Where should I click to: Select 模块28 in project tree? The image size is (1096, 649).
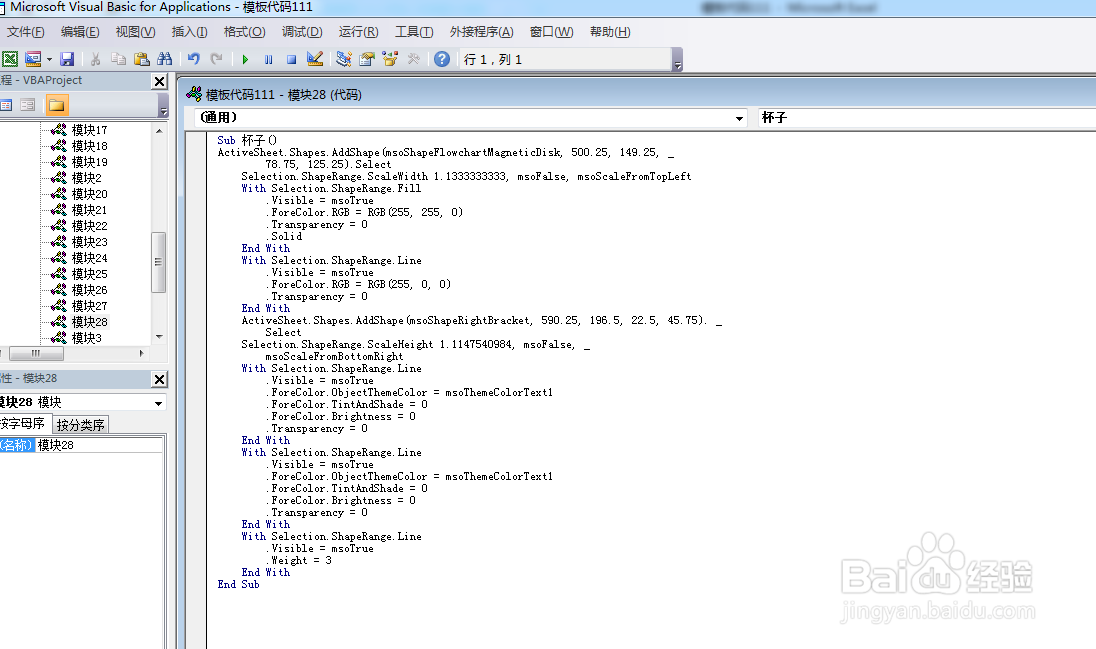point(89,322)
